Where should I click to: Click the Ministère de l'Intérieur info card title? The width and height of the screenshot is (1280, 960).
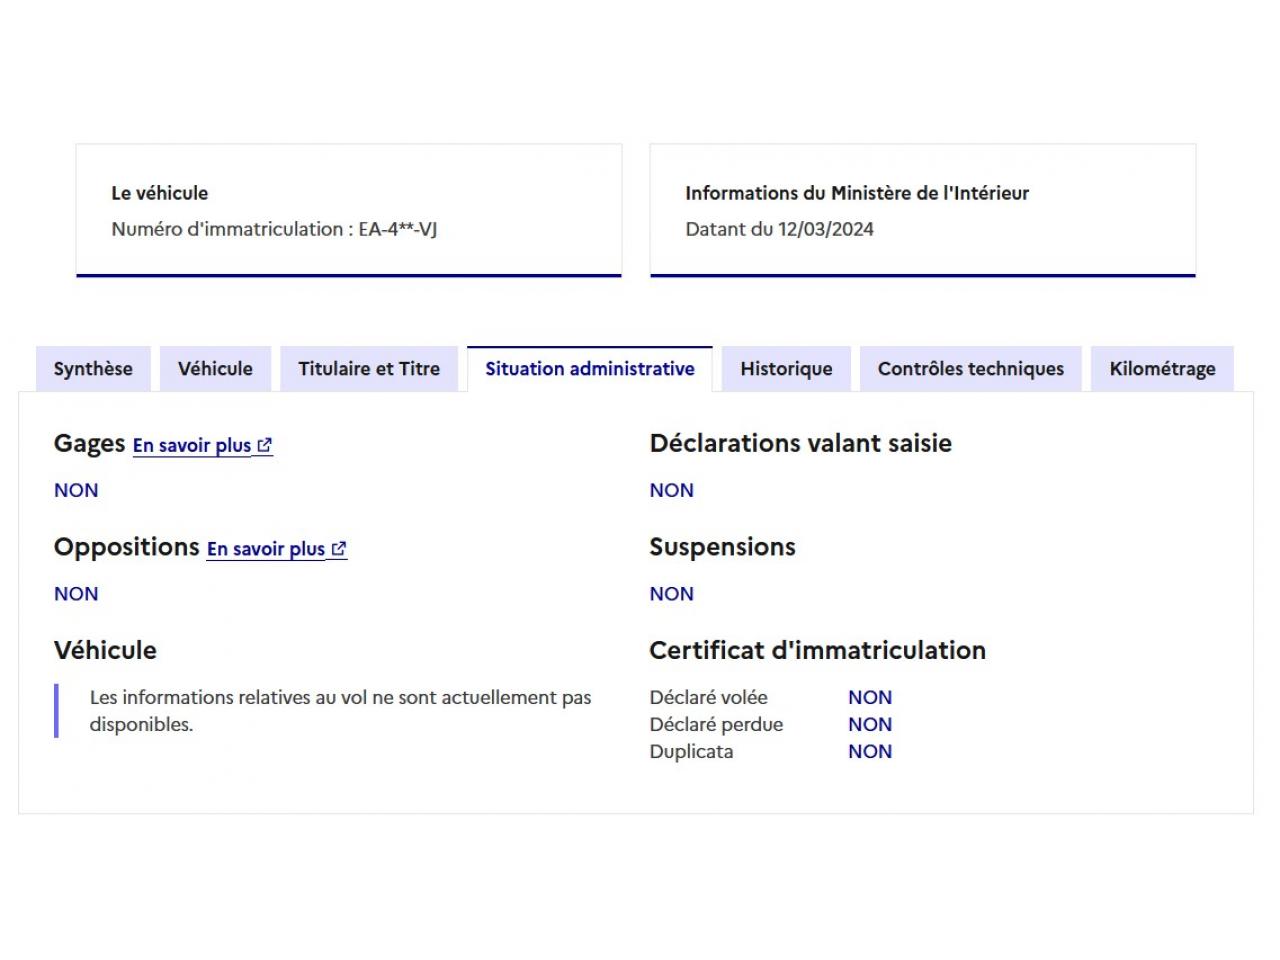point(857,193)
